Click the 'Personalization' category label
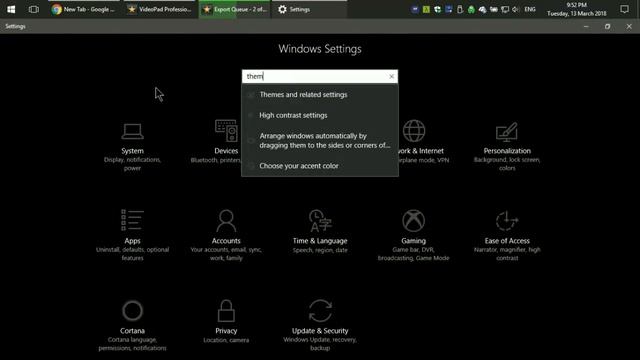 tap(507, 151)
